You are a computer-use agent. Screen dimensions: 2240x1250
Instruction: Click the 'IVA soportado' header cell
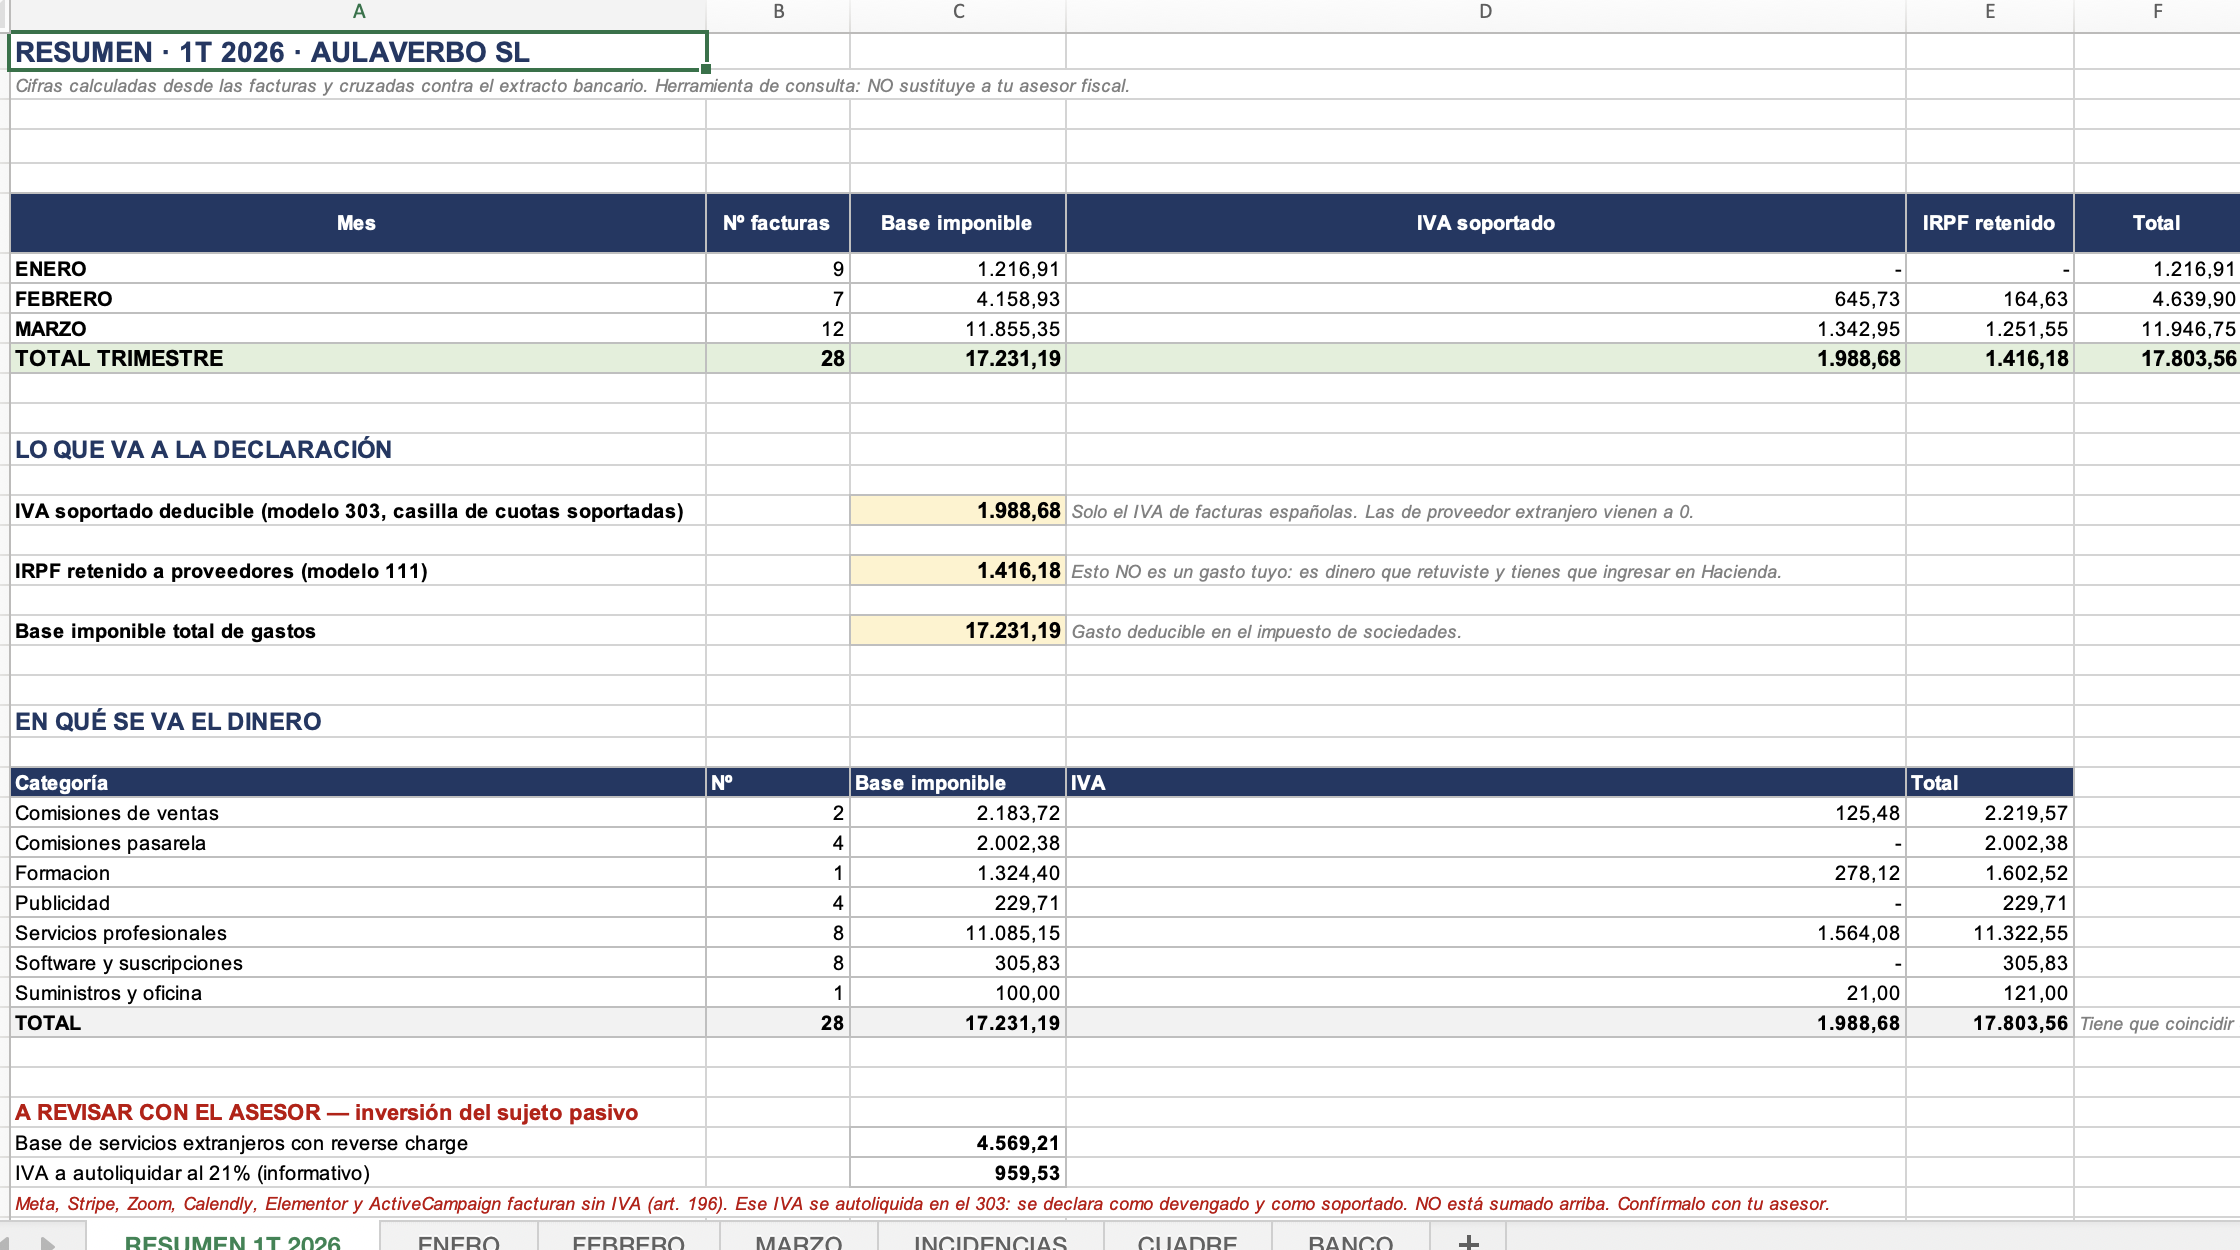[x=1486, y=223]
